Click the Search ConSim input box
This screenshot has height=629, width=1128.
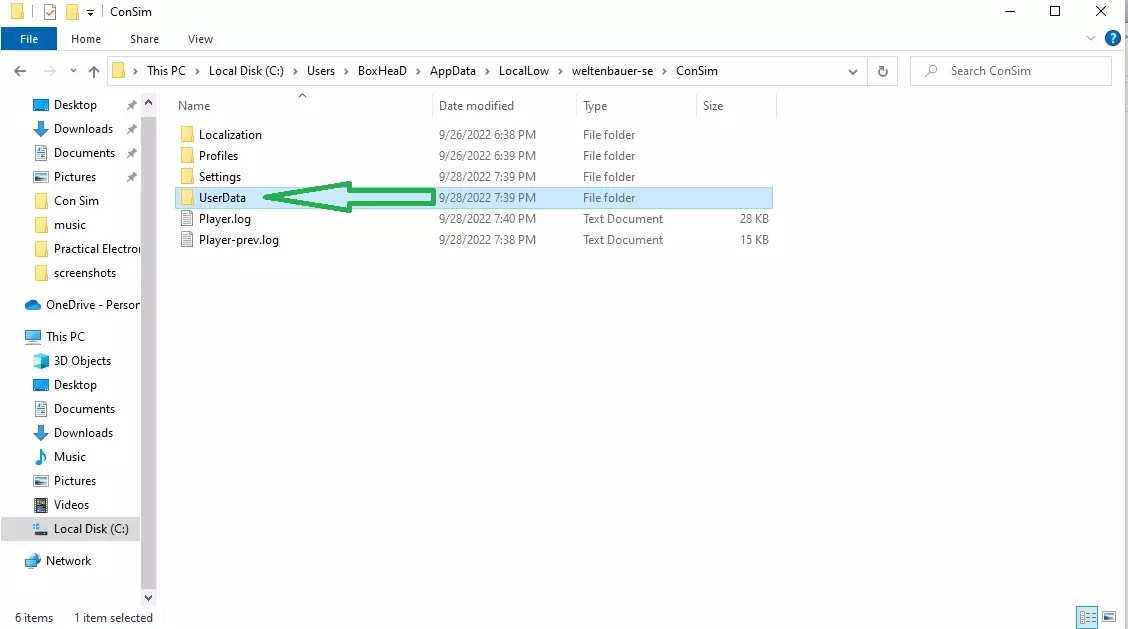coord(1011,71)
